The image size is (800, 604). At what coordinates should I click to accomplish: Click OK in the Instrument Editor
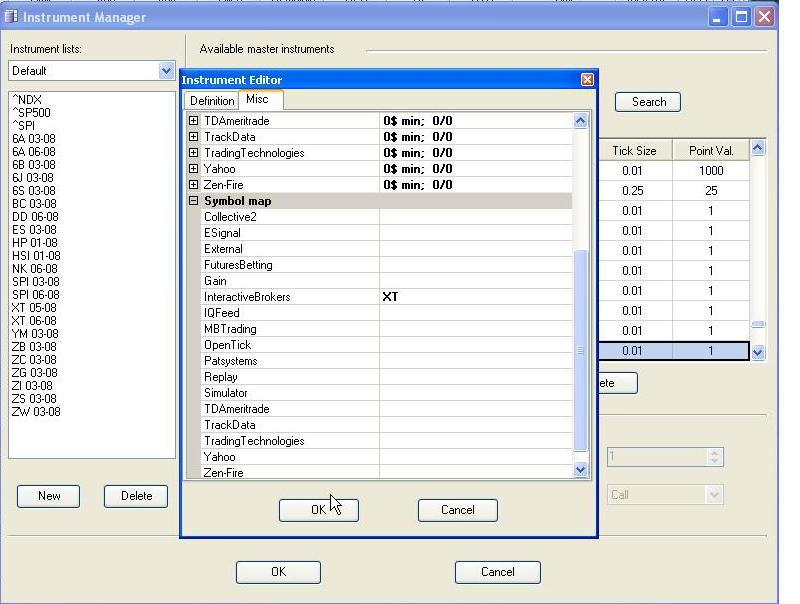coord(319,510)
